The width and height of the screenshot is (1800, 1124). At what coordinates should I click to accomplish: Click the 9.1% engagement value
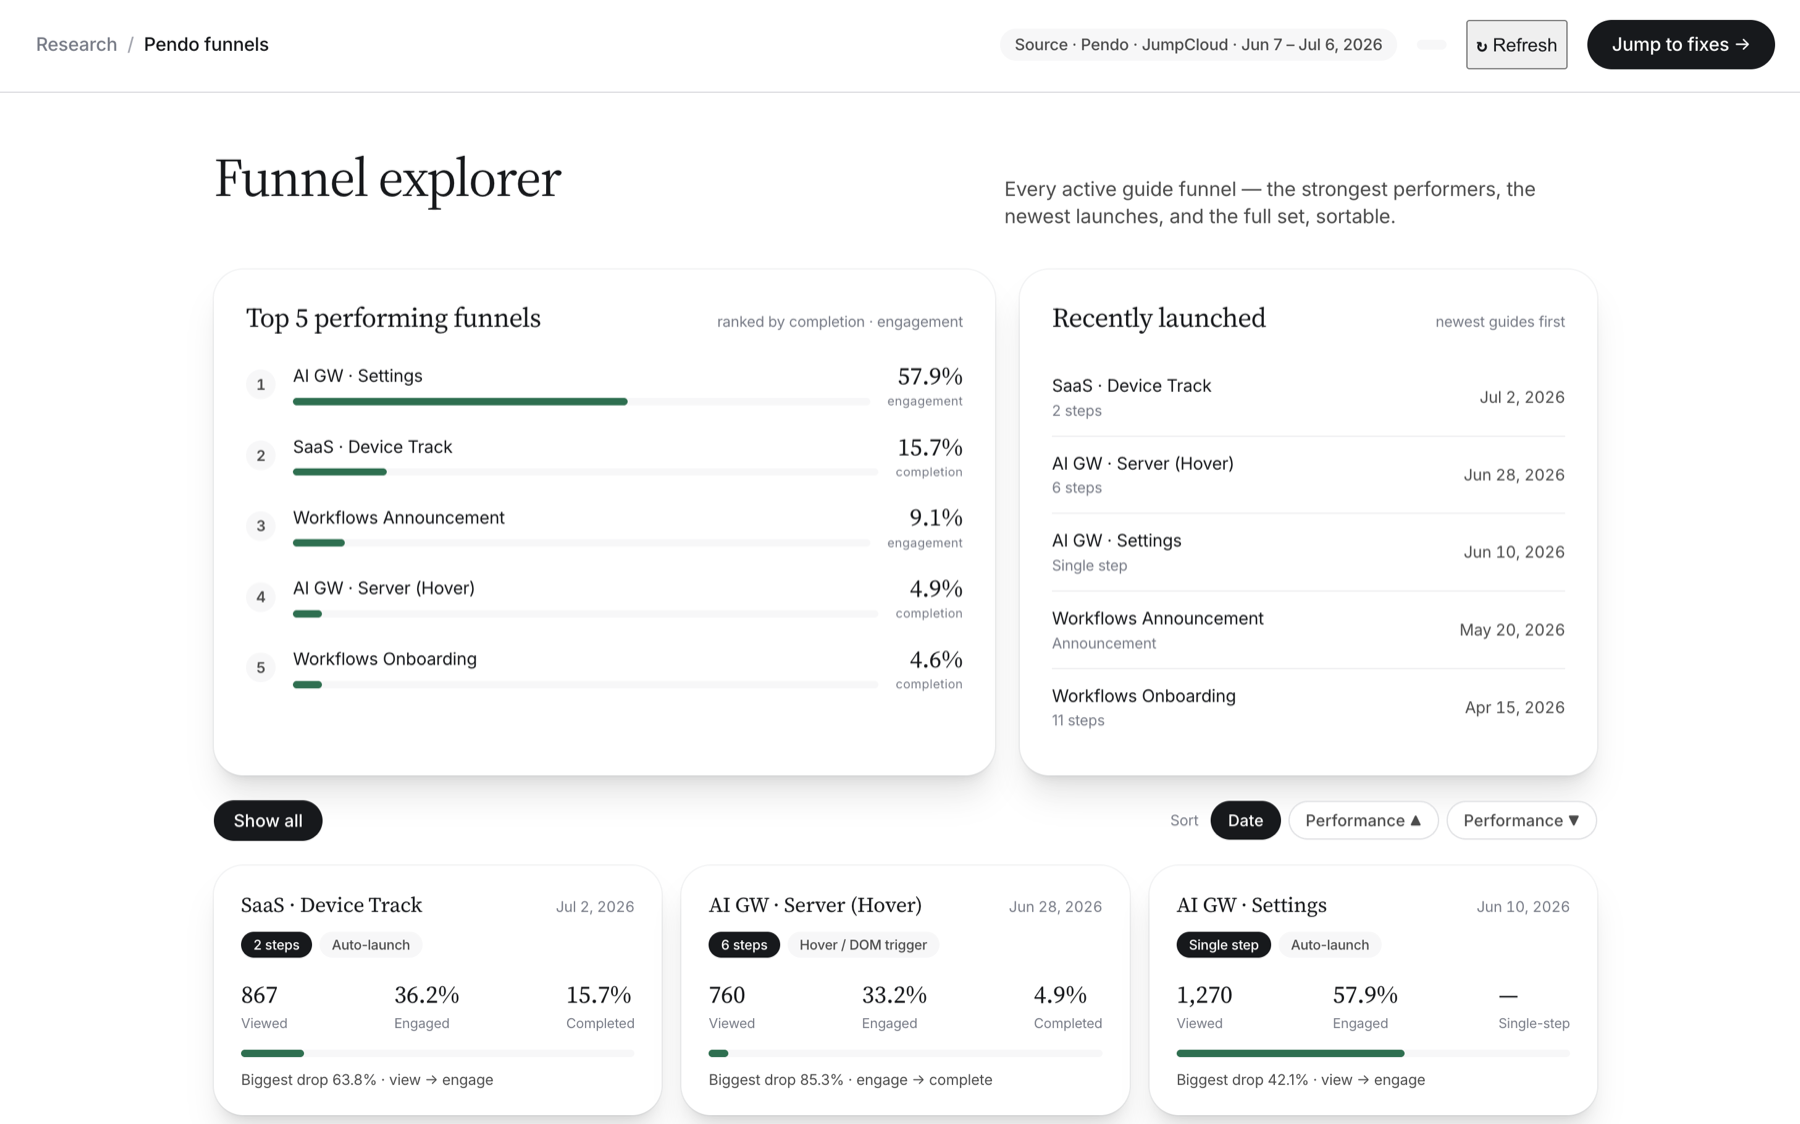tap(935, 518)
